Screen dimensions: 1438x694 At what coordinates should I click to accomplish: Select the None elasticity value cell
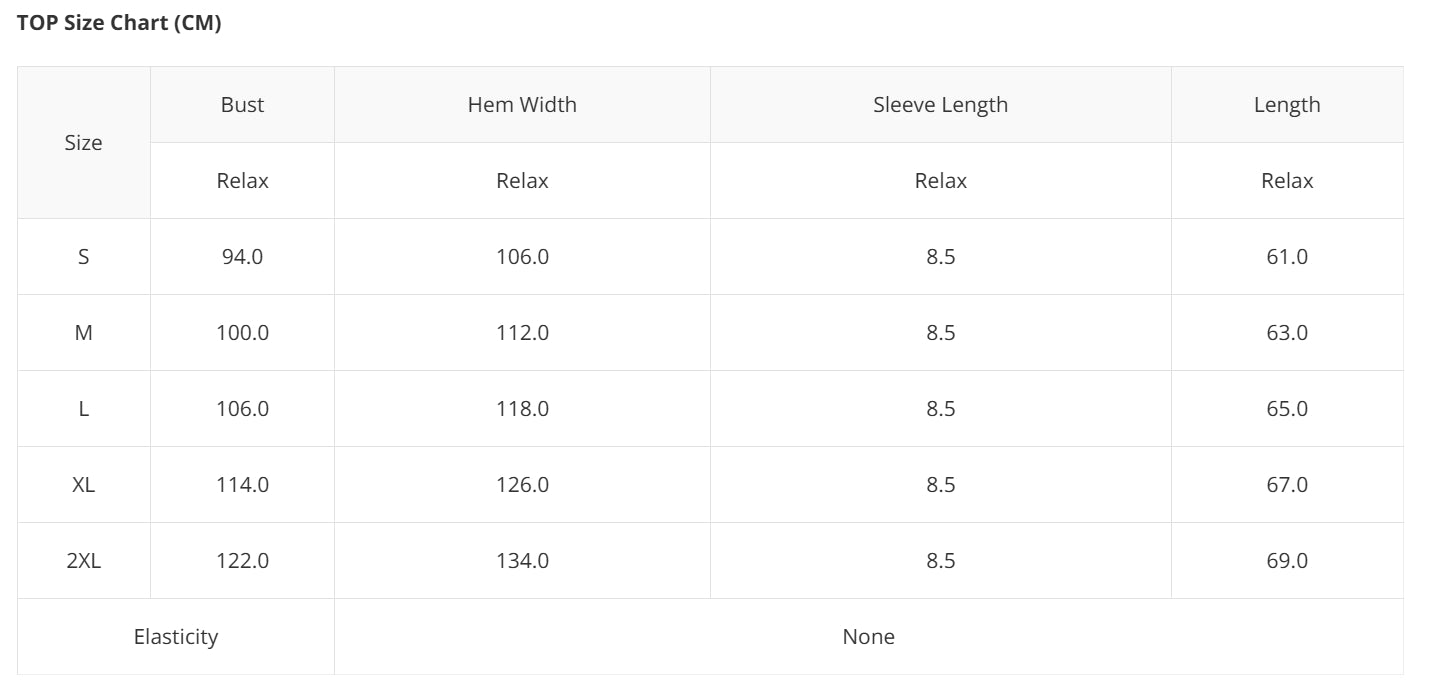click(868, 637)
